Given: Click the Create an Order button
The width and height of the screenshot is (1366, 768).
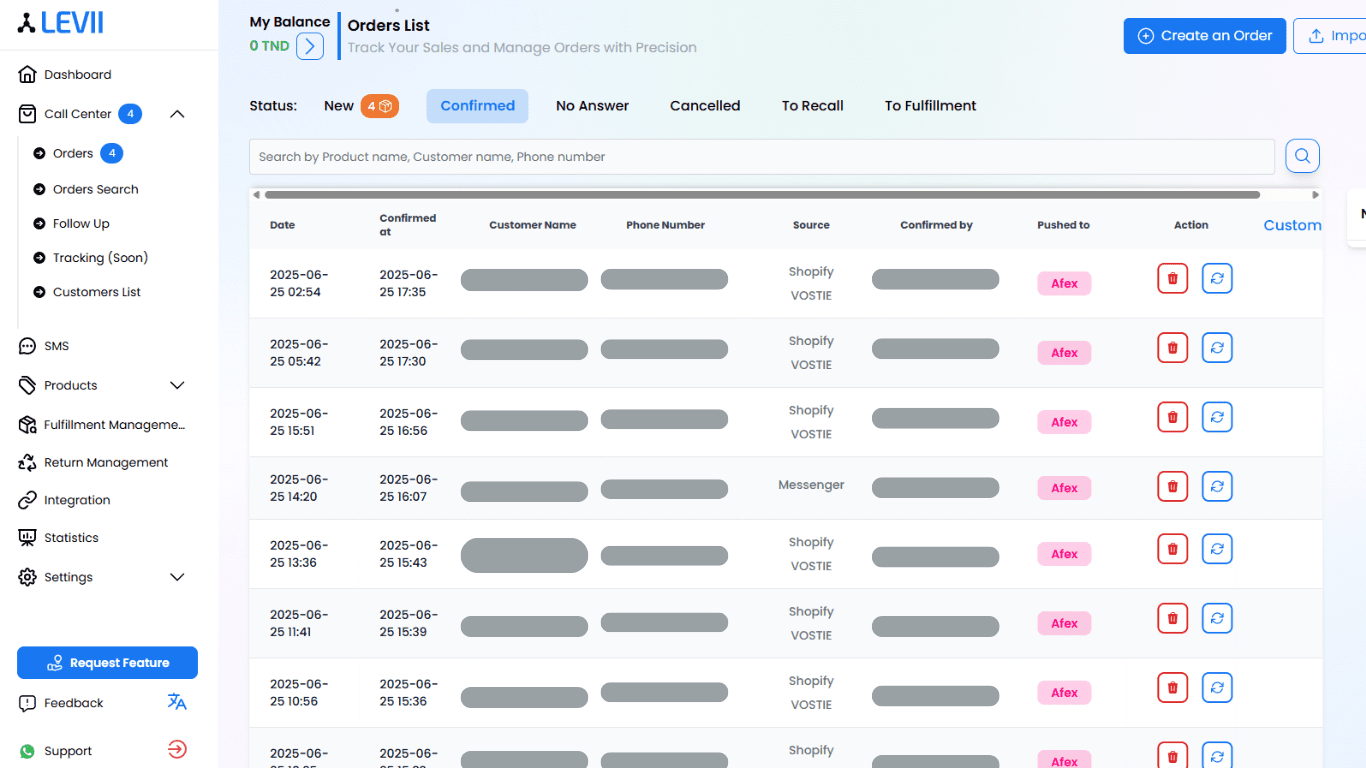Looking at the screenshot, I should pos(1204,35).
